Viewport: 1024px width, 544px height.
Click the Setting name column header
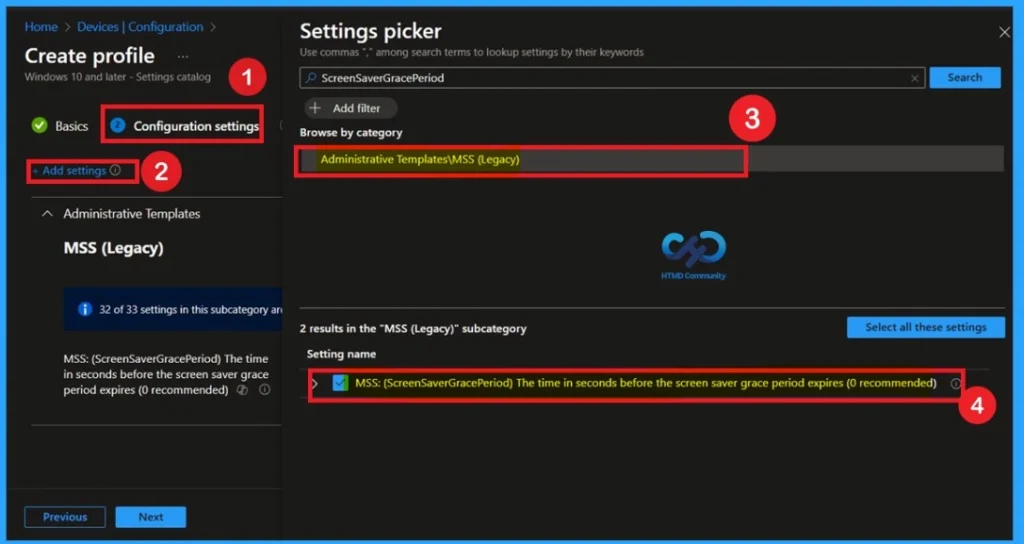tap(342, 354)
